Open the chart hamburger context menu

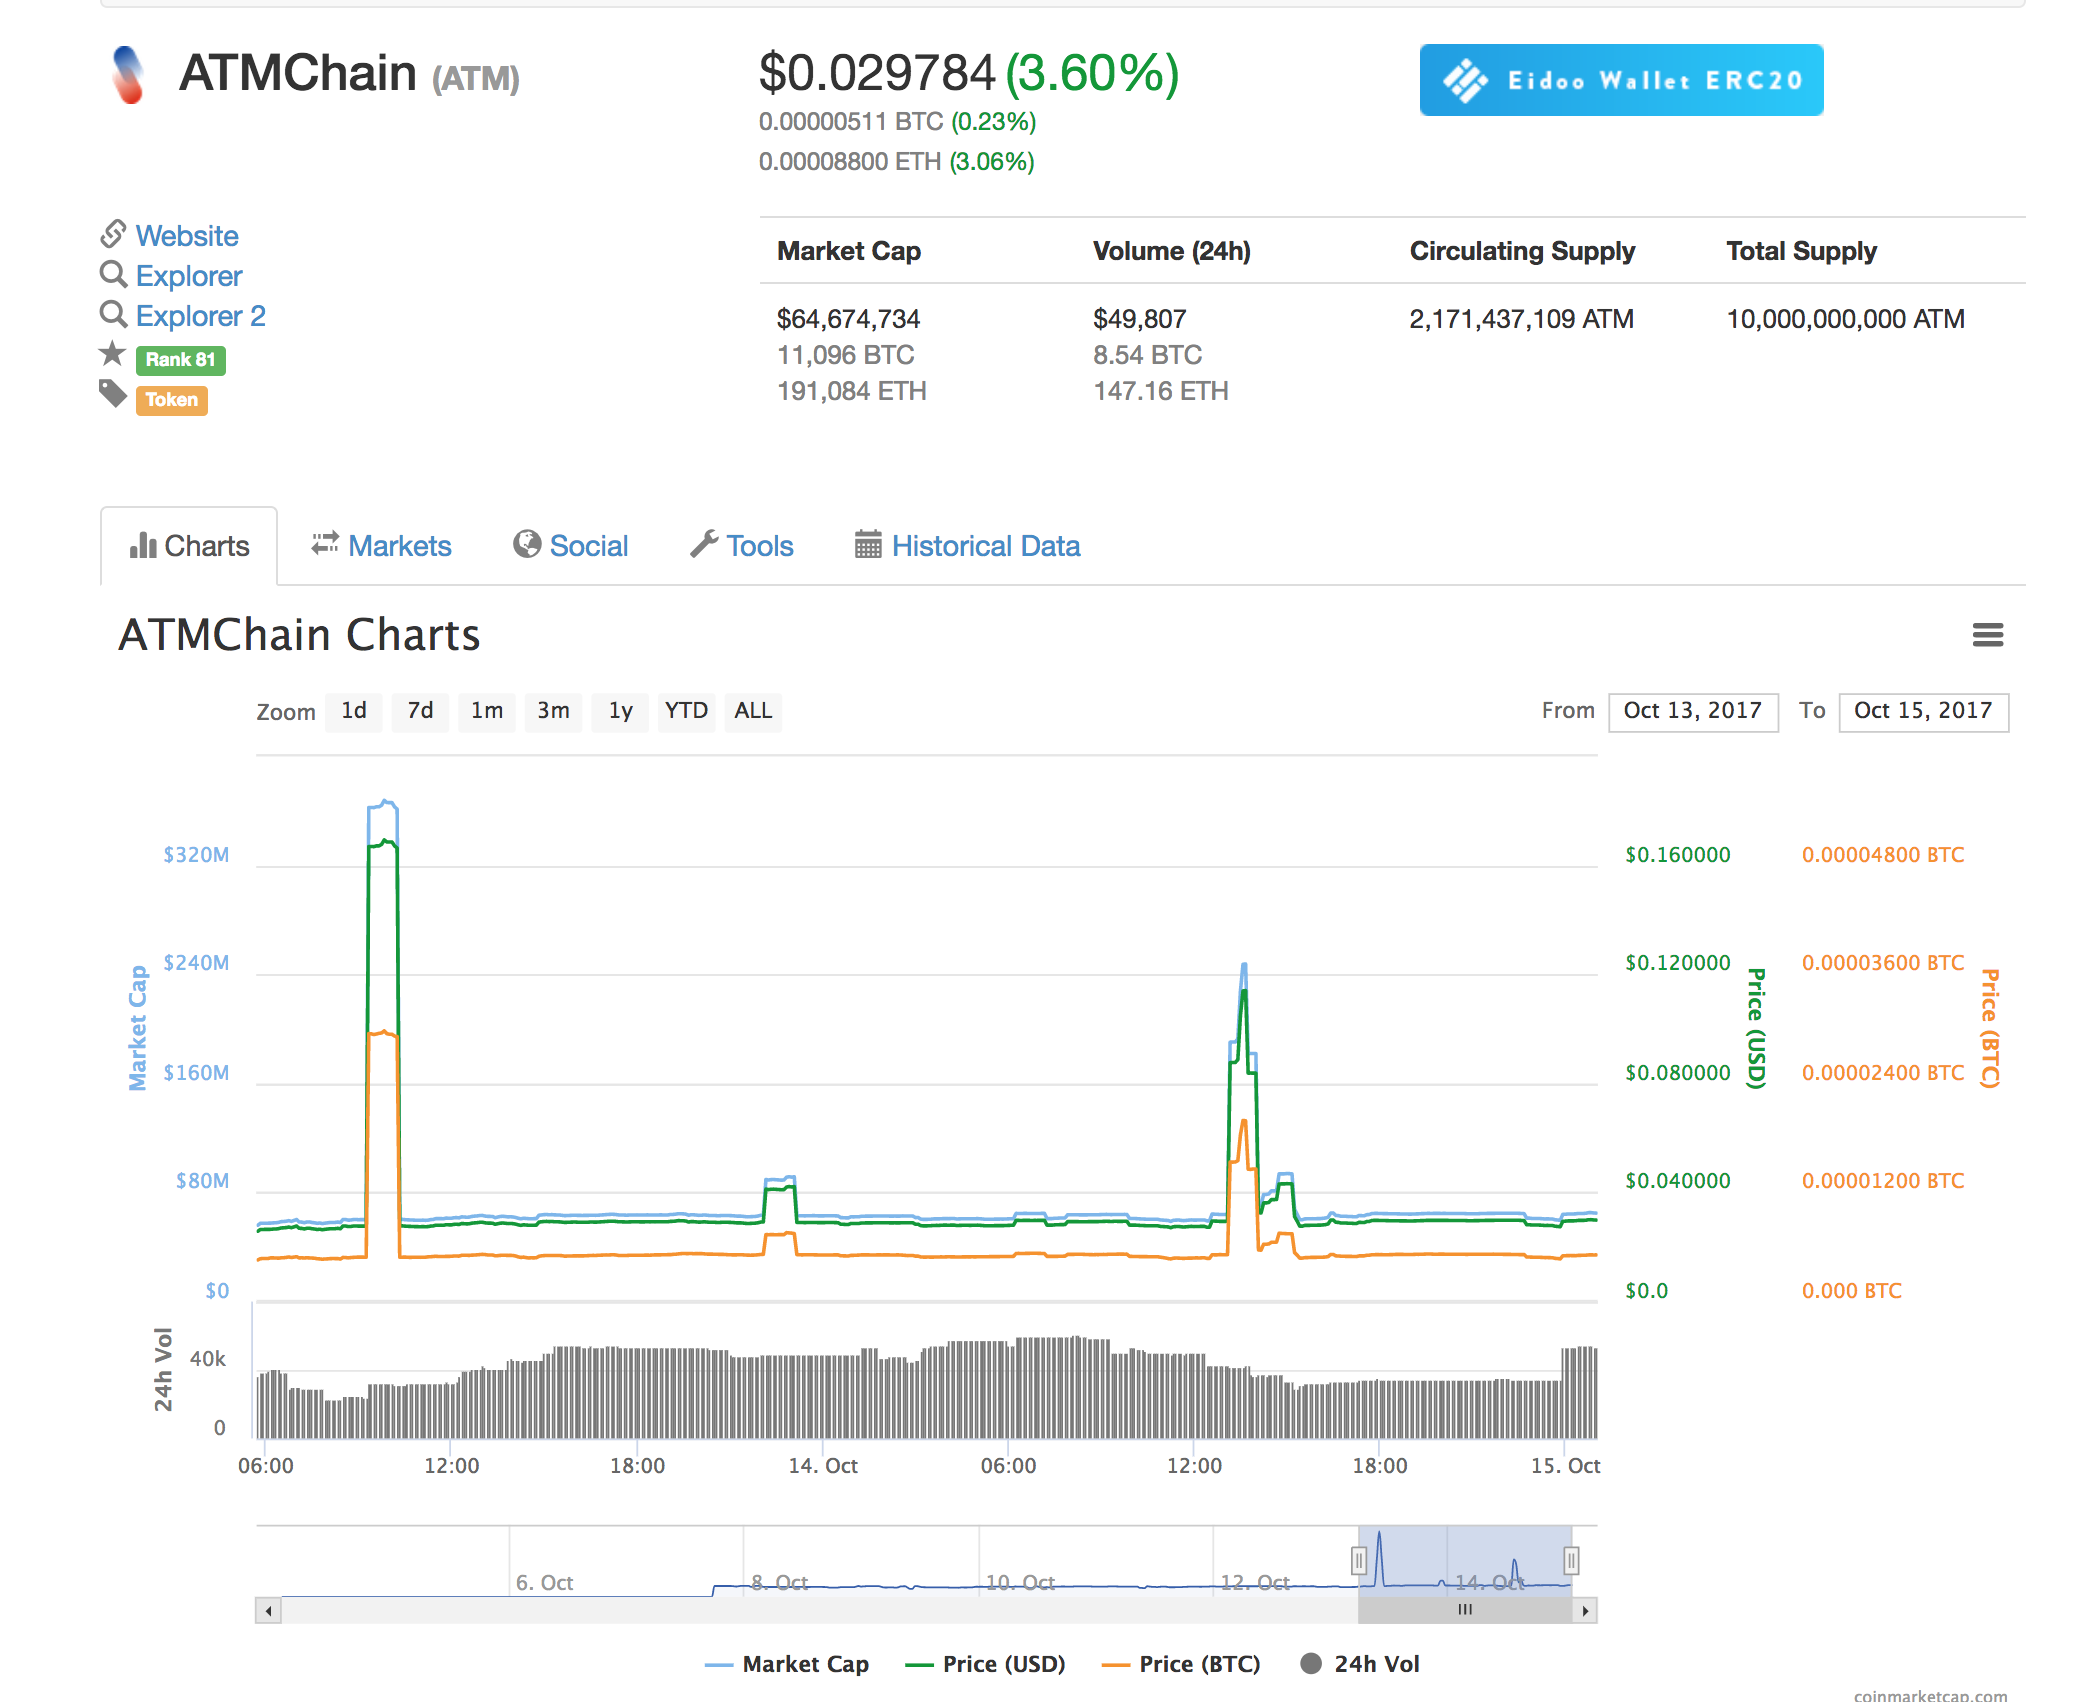point(1987,635)
